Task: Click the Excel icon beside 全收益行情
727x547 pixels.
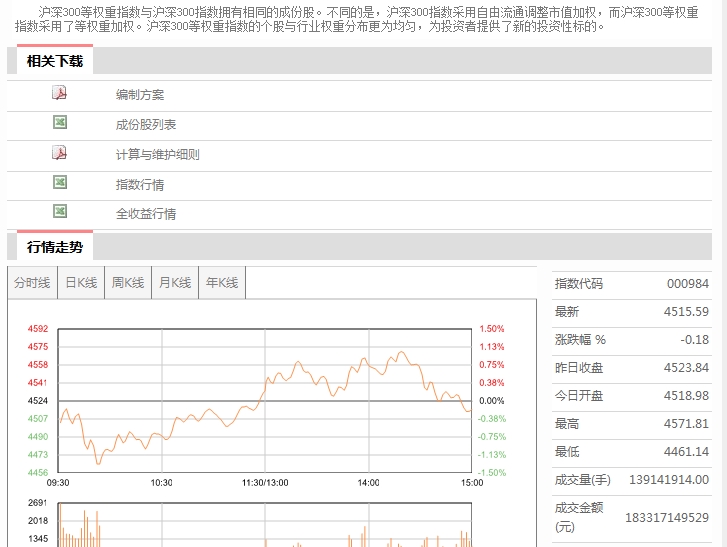Action: point(60,211)
